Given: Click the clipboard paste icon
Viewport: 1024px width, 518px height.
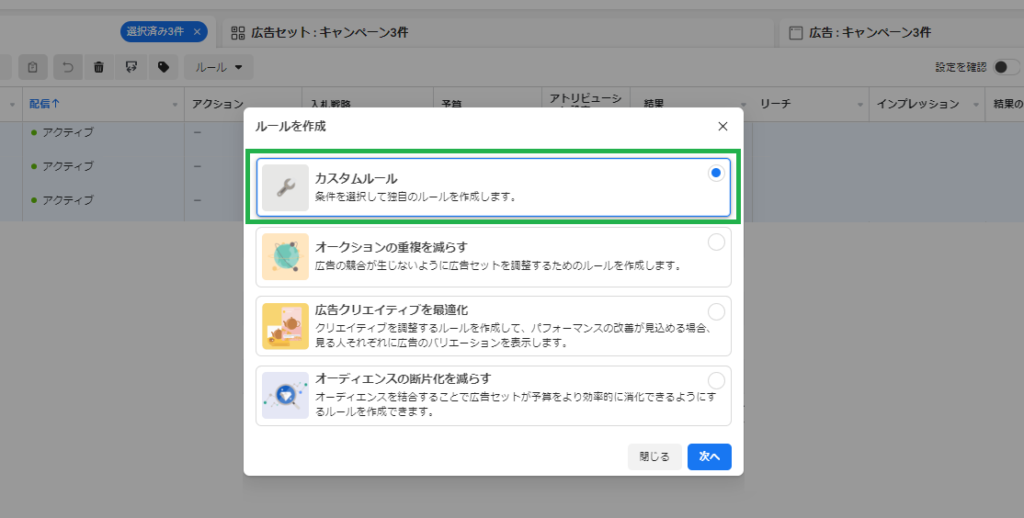Looking at the screenshot, I should click(x=33, y=67).
